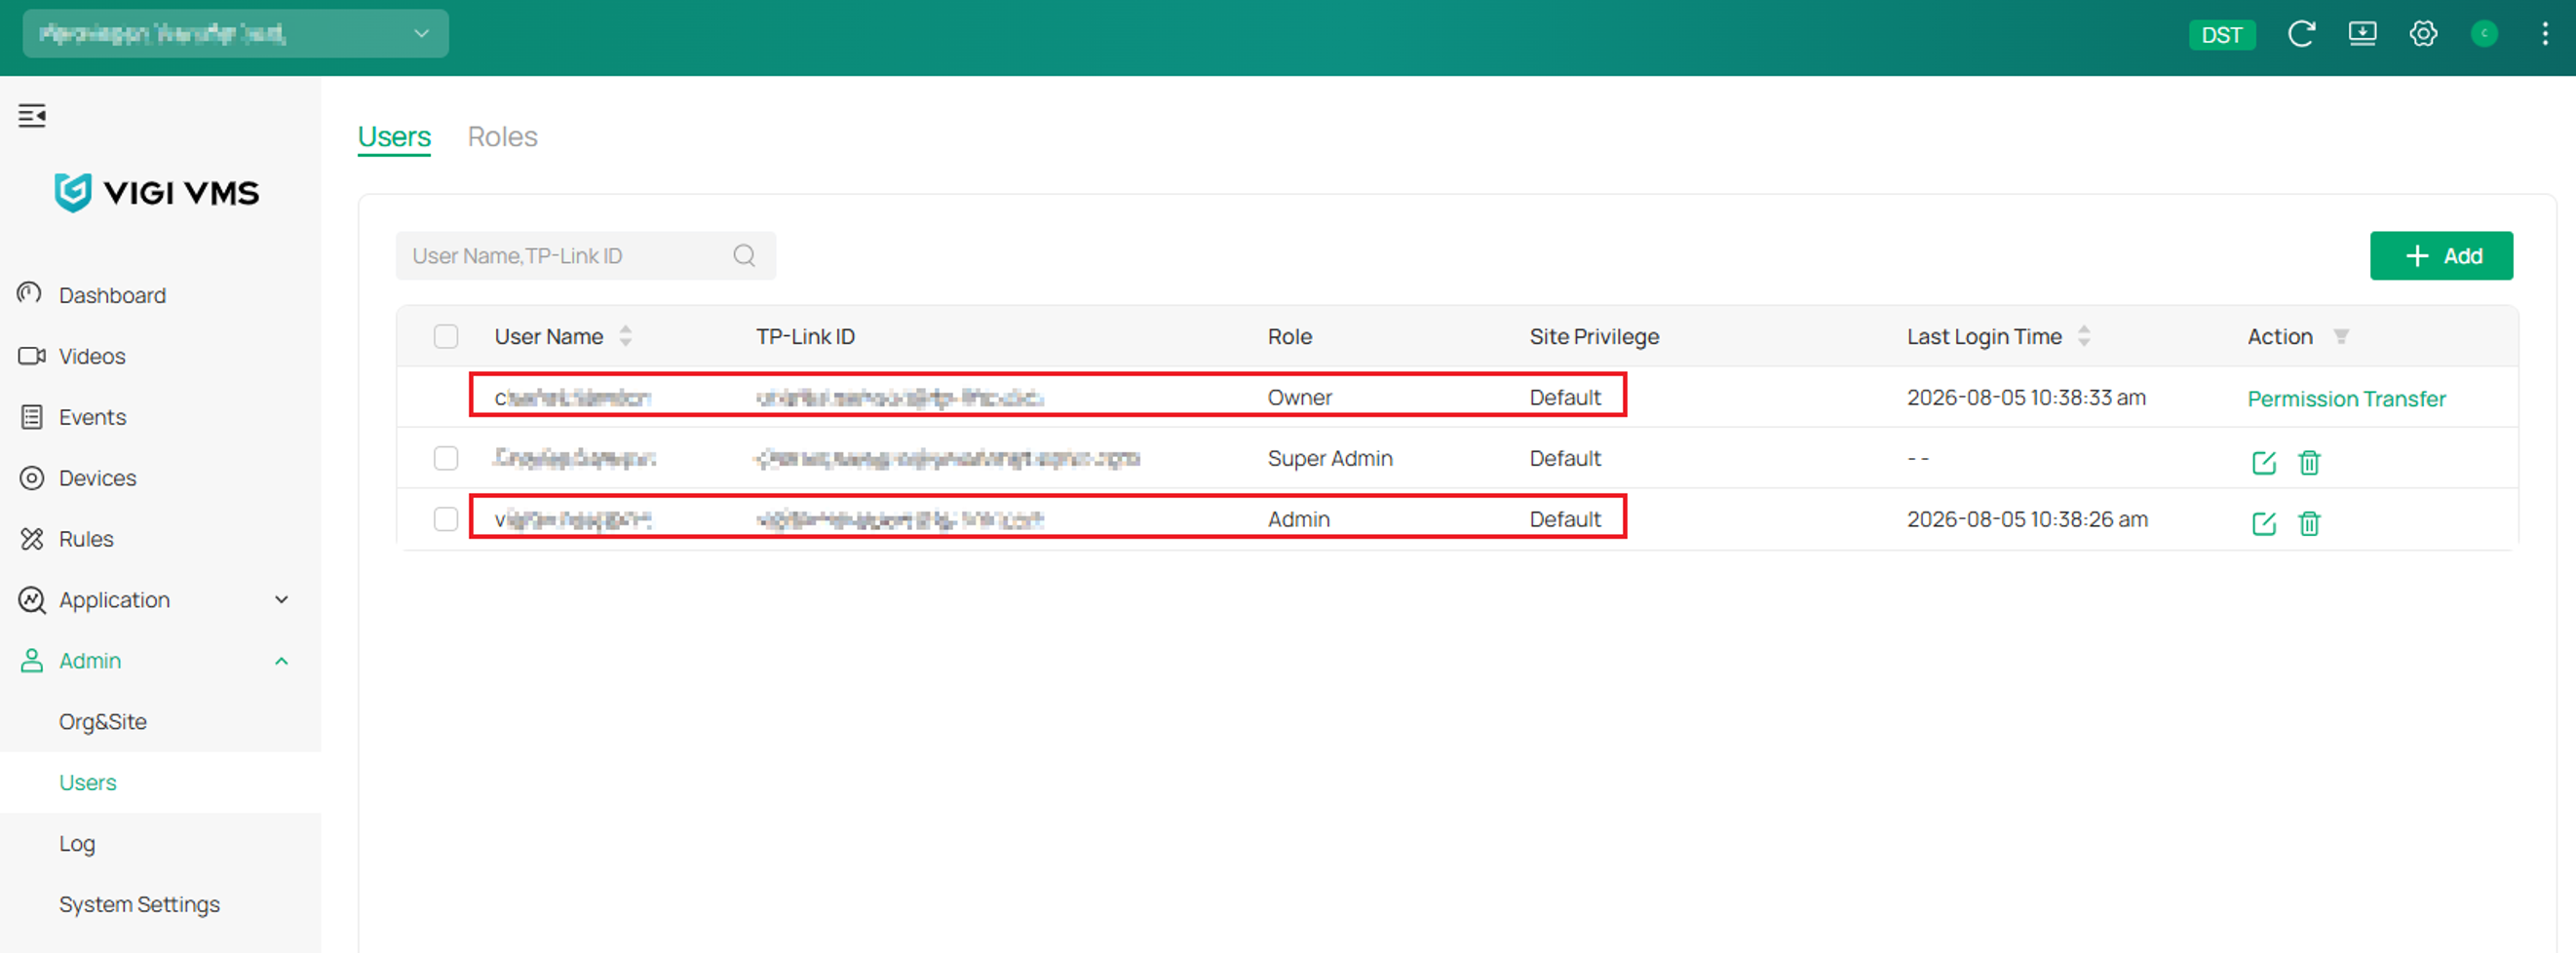Sort by Last Login Time
Viewport: 2576px width, 953px height.
(x=2084, y=336)
